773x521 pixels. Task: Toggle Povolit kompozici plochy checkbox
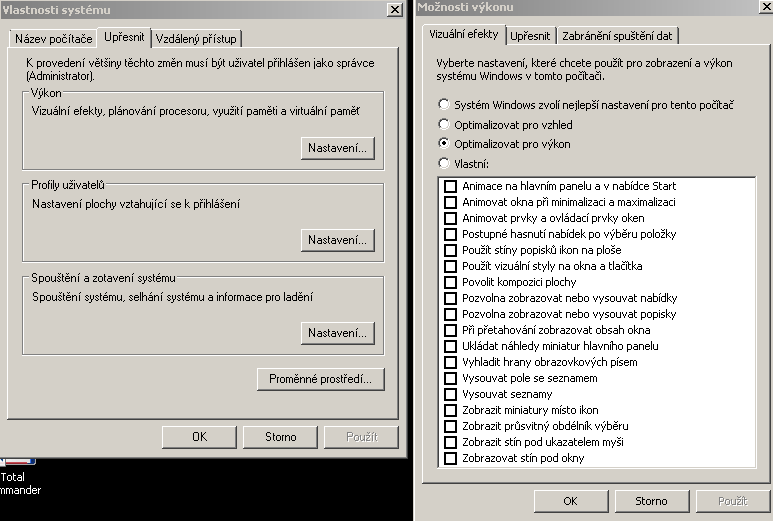[x=451, y=282]
